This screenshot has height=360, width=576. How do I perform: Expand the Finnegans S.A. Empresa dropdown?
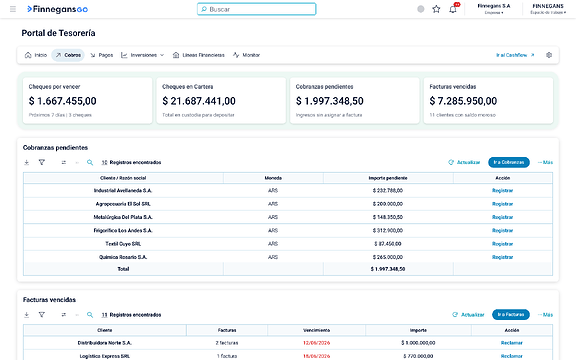tap(494, 9)
